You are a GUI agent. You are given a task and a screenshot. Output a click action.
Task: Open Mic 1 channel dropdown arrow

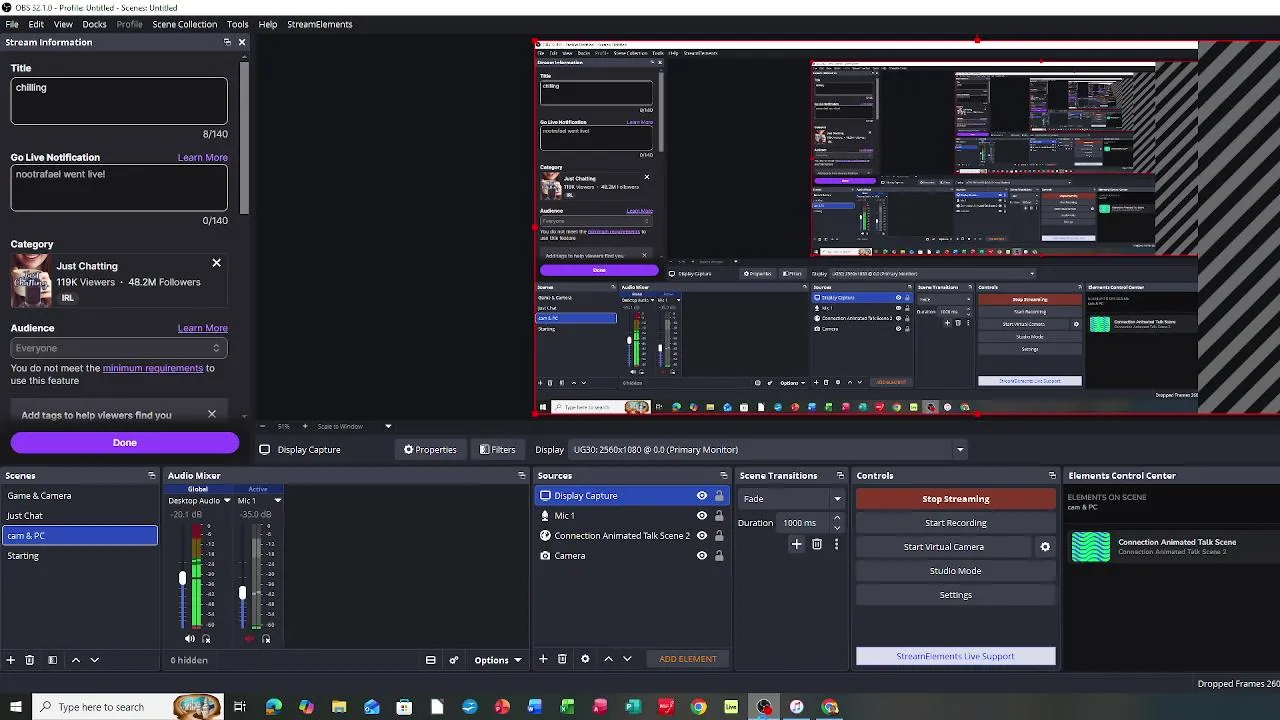pos(277,501)
